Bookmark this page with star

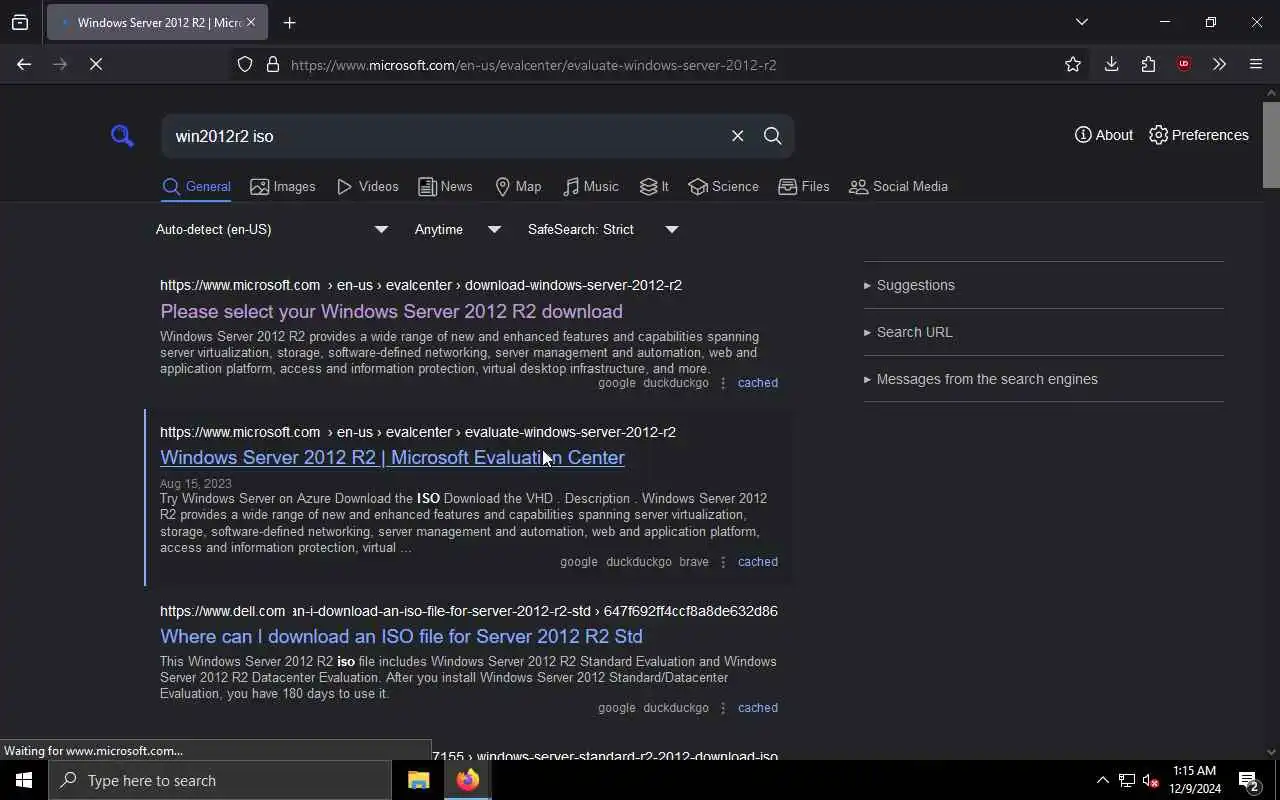[x=1073, y=64]
